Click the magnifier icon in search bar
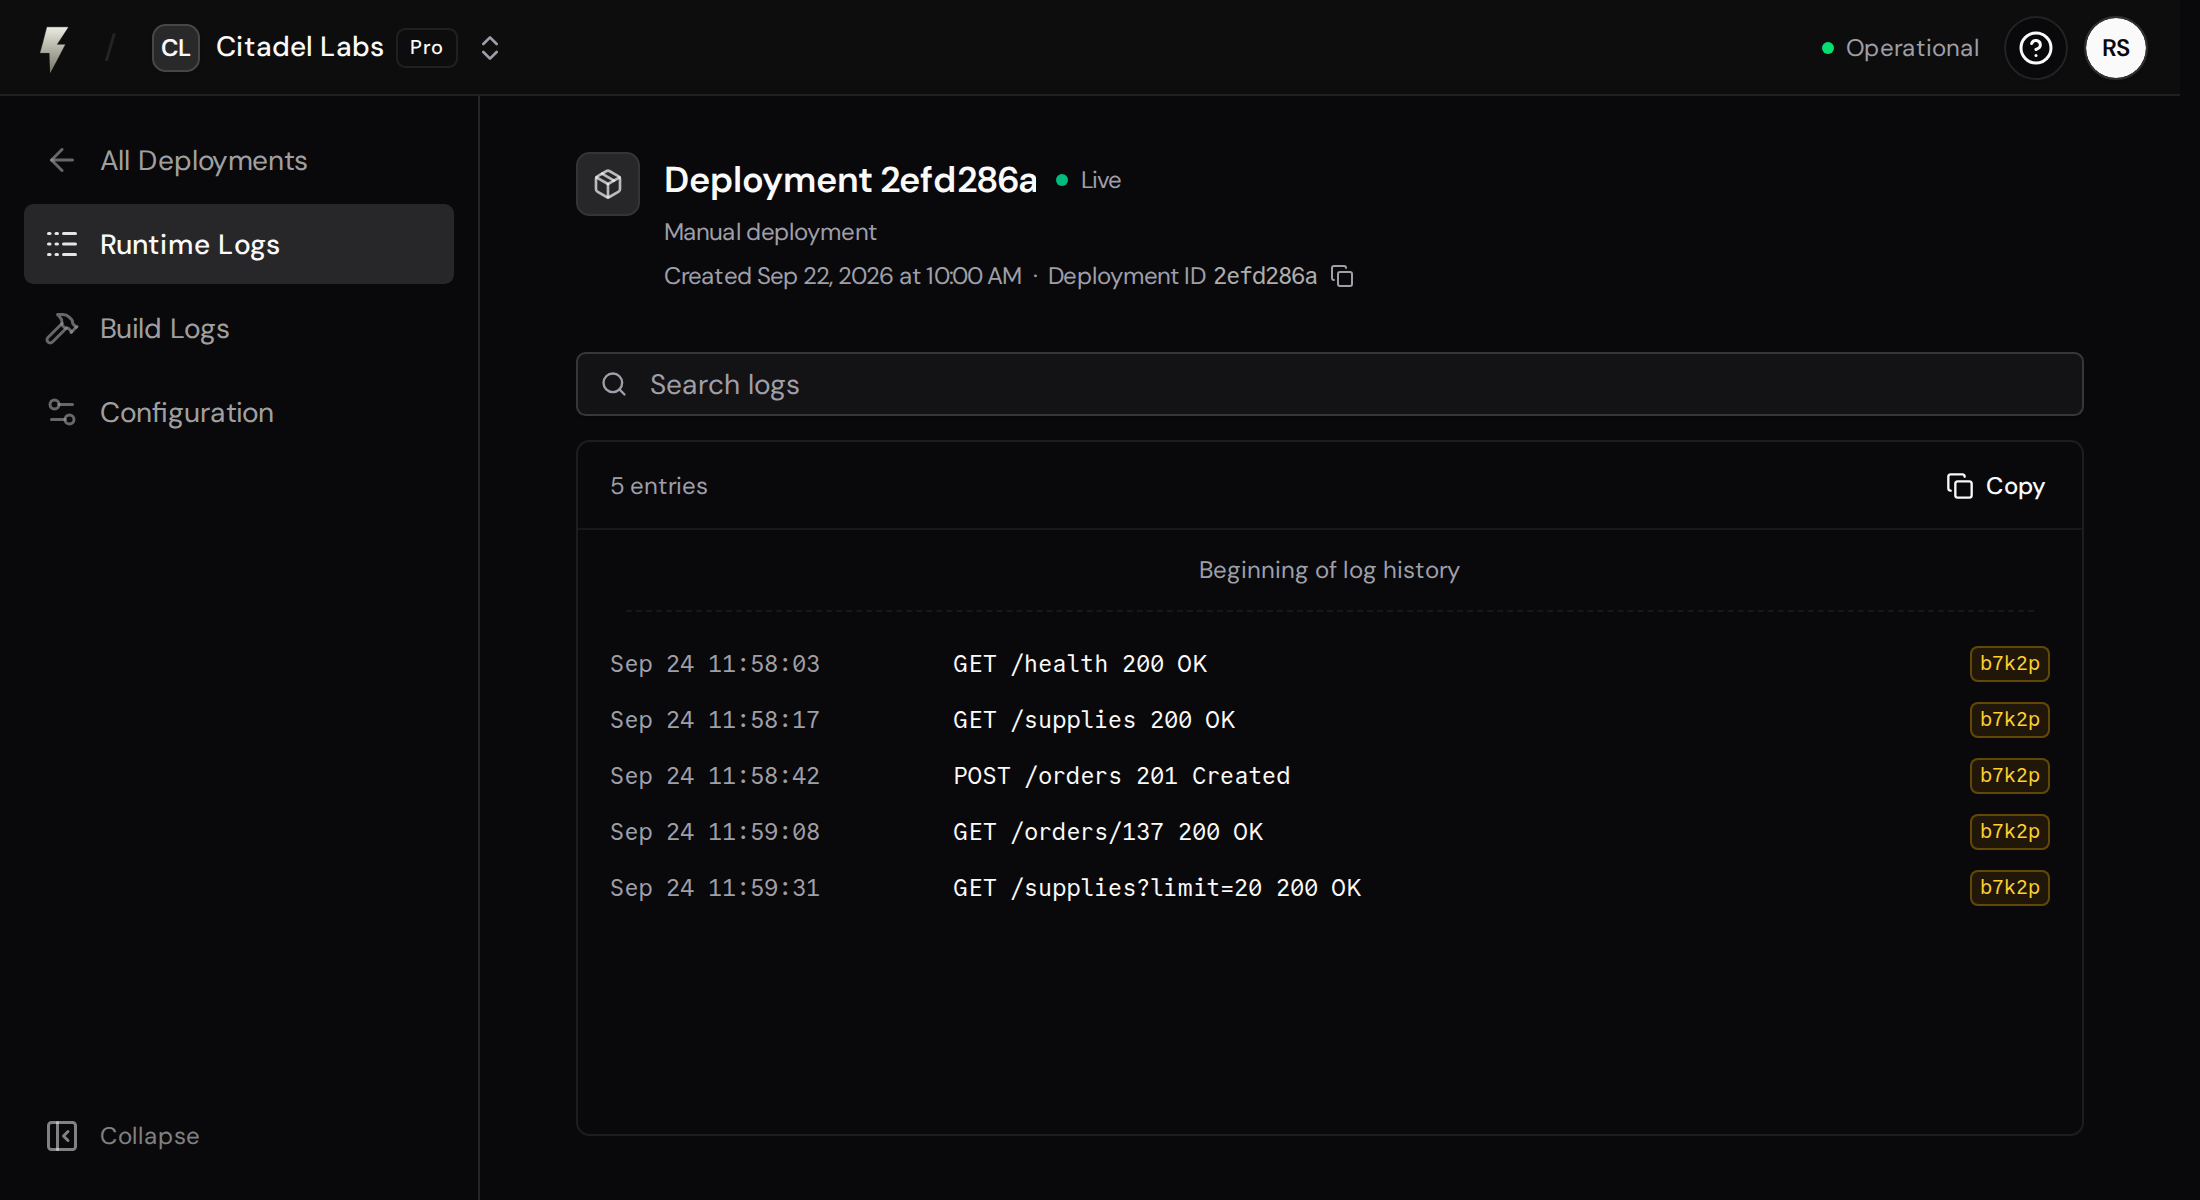This screenshot has height=1200, width=2200. pos(614,384)
